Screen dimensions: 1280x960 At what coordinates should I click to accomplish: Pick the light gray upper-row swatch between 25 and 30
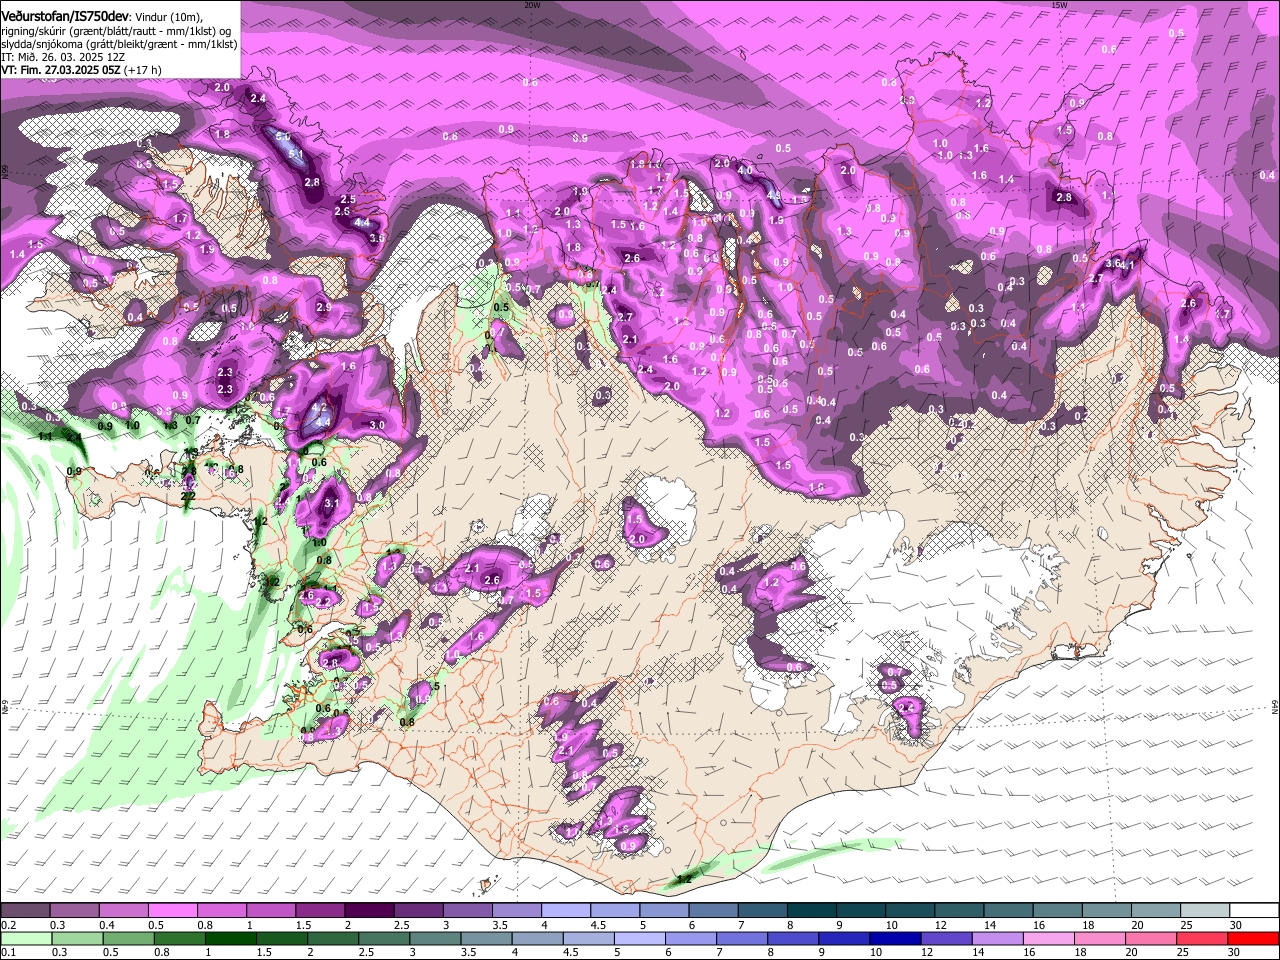(x=1204, y=911)
